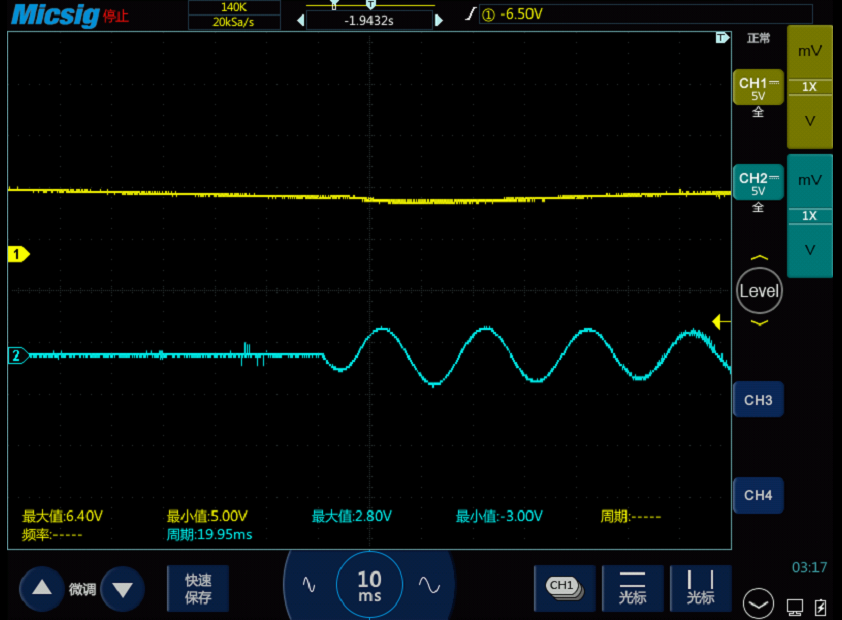Click the yellow period (周期) measurement
Viewport: 842px width, 620px height.
630,516
